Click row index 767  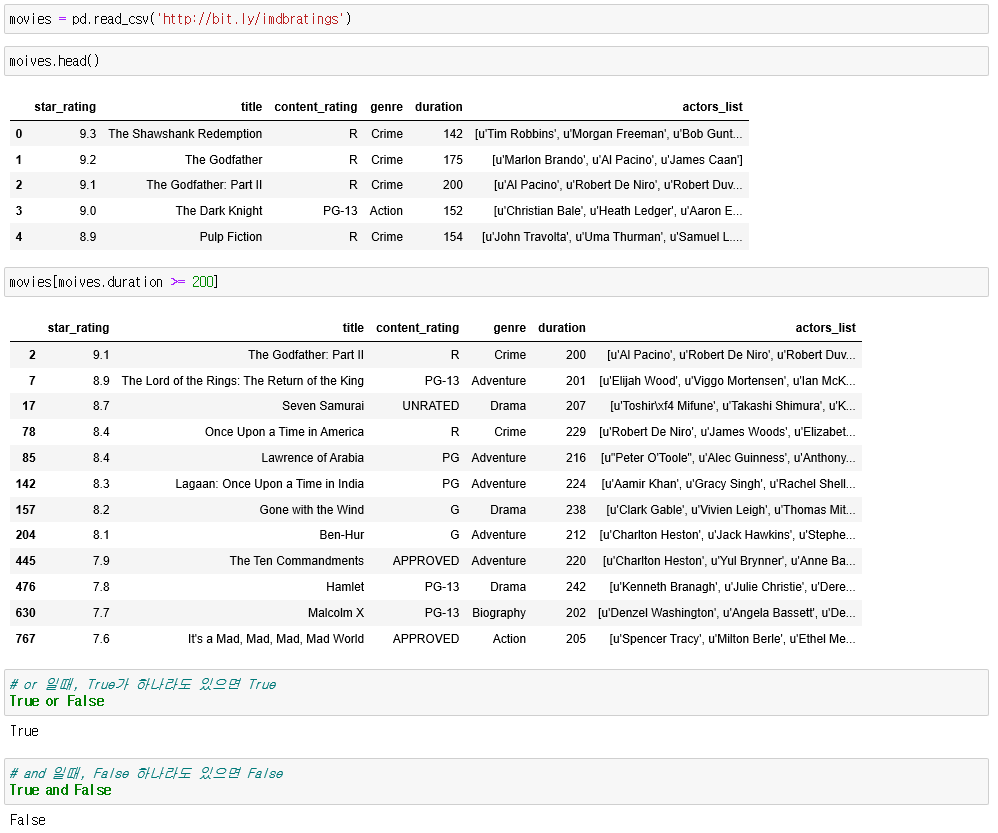tap(25, 639)
